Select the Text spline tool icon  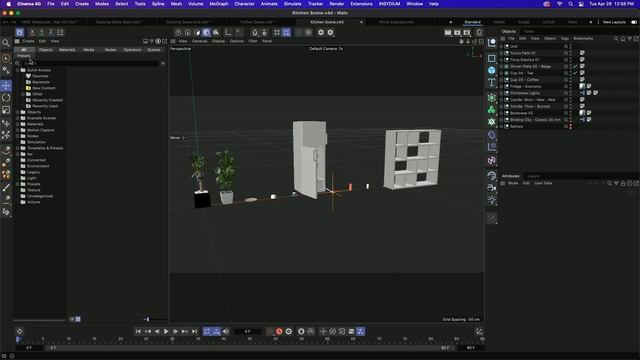491,82
